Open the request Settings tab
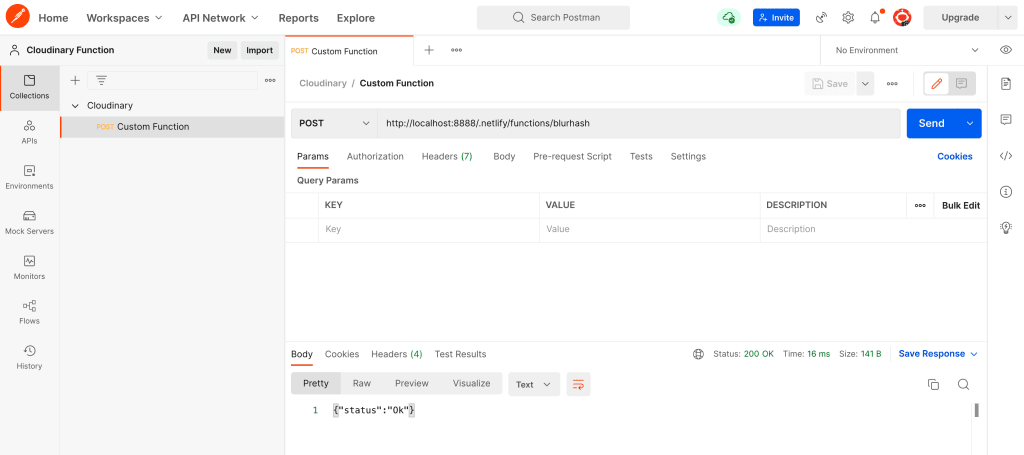The image size is (1024, 455). pos(688,156)
